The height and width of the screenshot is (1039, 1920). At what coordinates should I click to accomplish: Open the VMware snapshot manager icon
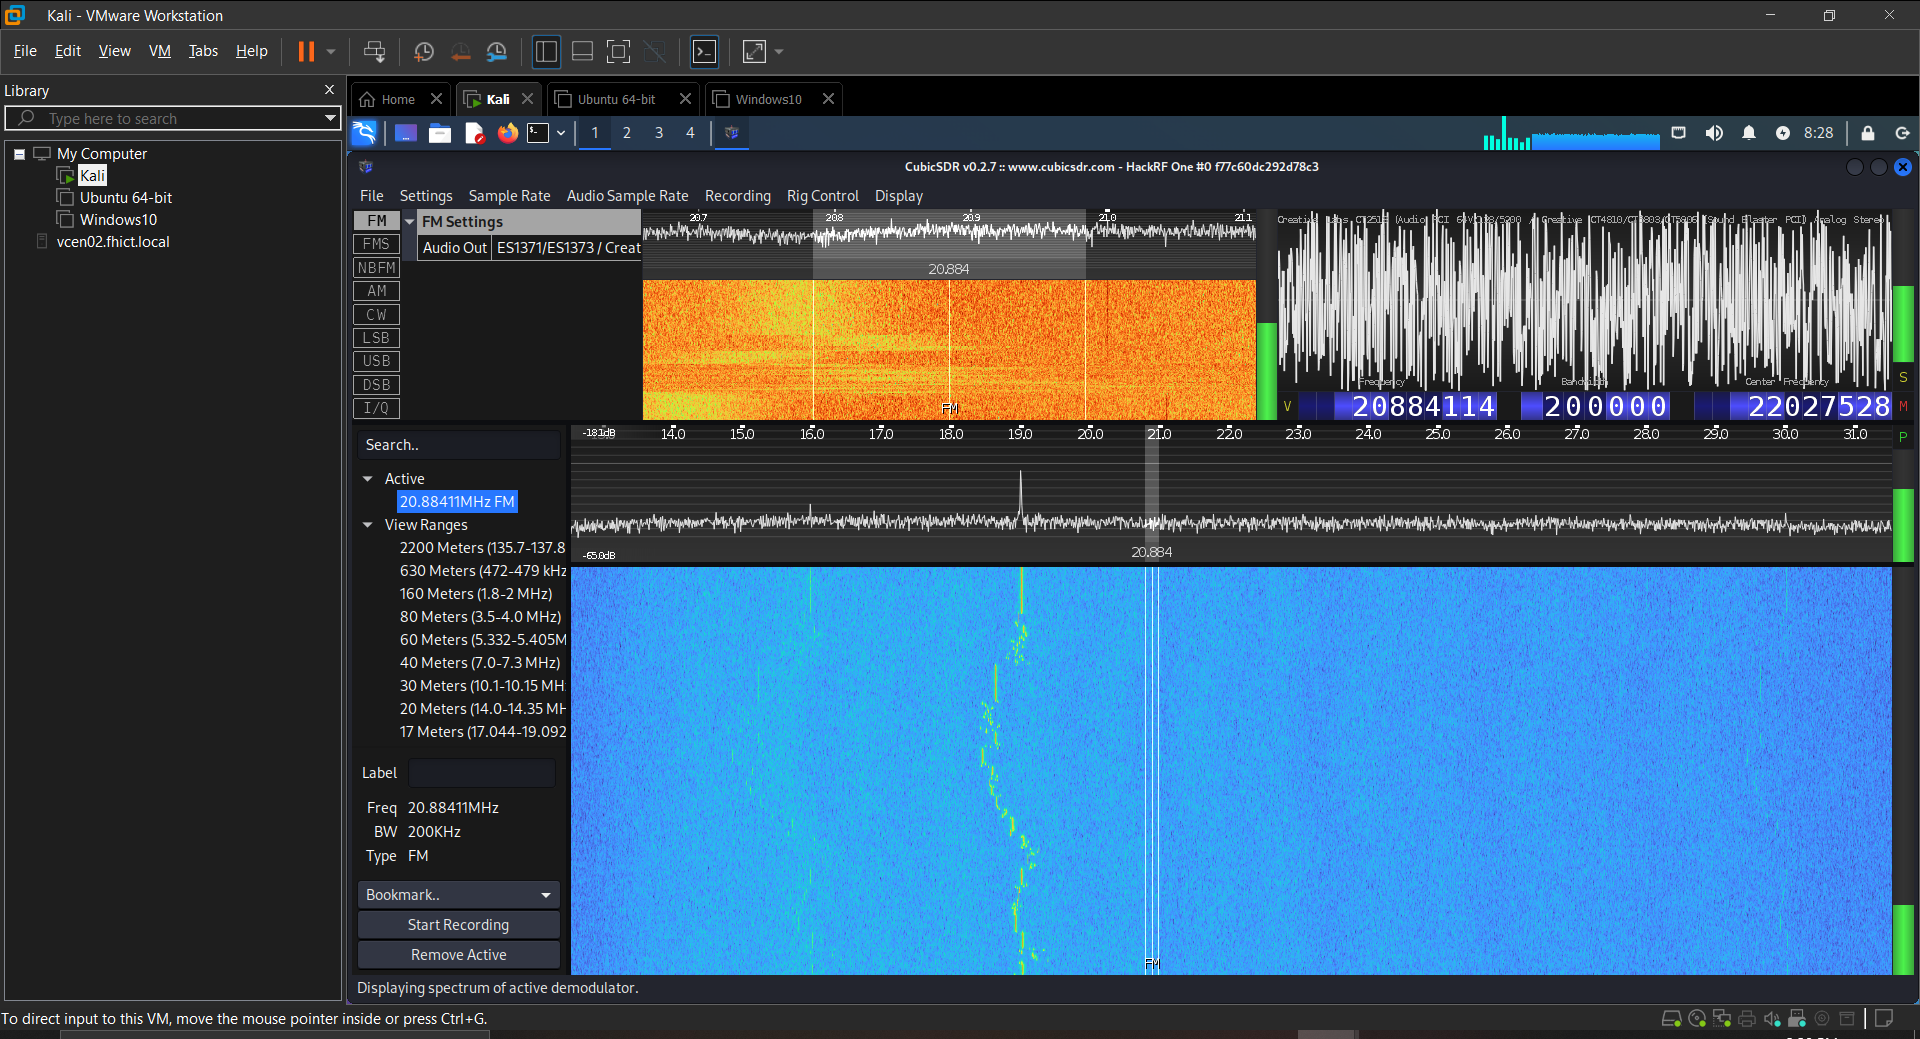pyautogui.click(x=497, y=52)
